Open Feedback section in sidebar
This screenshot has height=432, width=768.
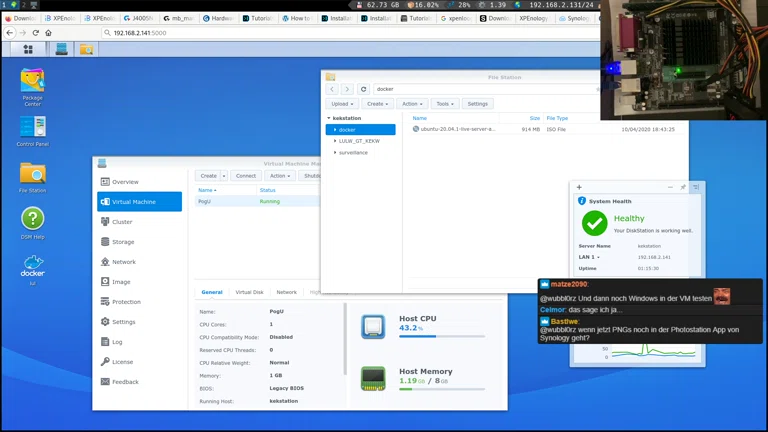point(140,382)
